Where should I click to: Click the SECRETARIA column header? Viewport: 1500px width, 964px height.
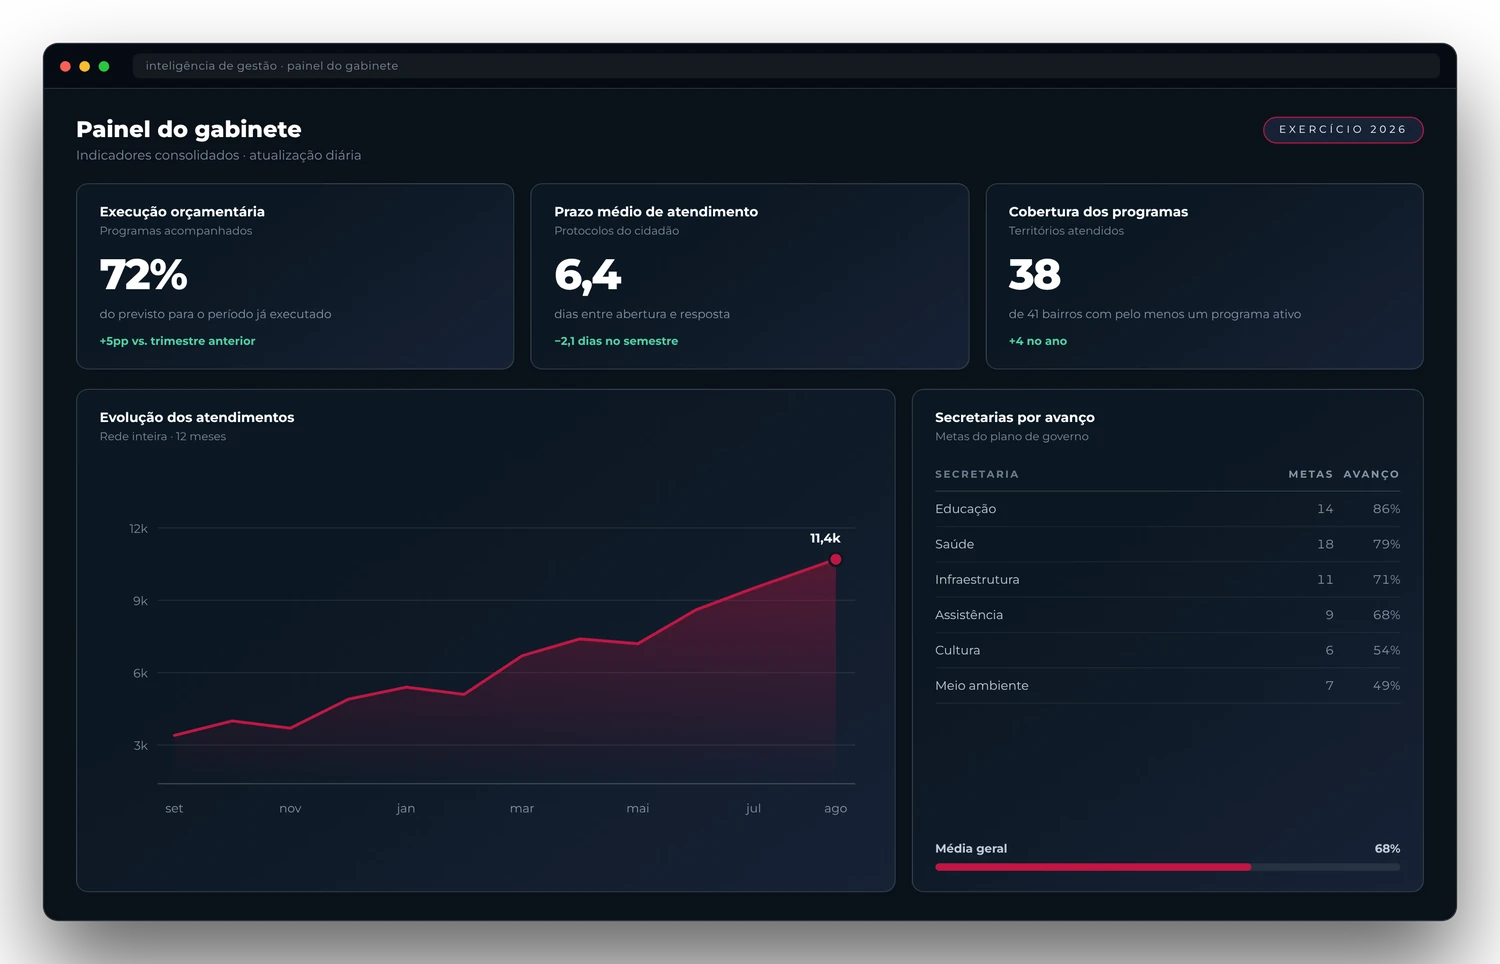977,474
